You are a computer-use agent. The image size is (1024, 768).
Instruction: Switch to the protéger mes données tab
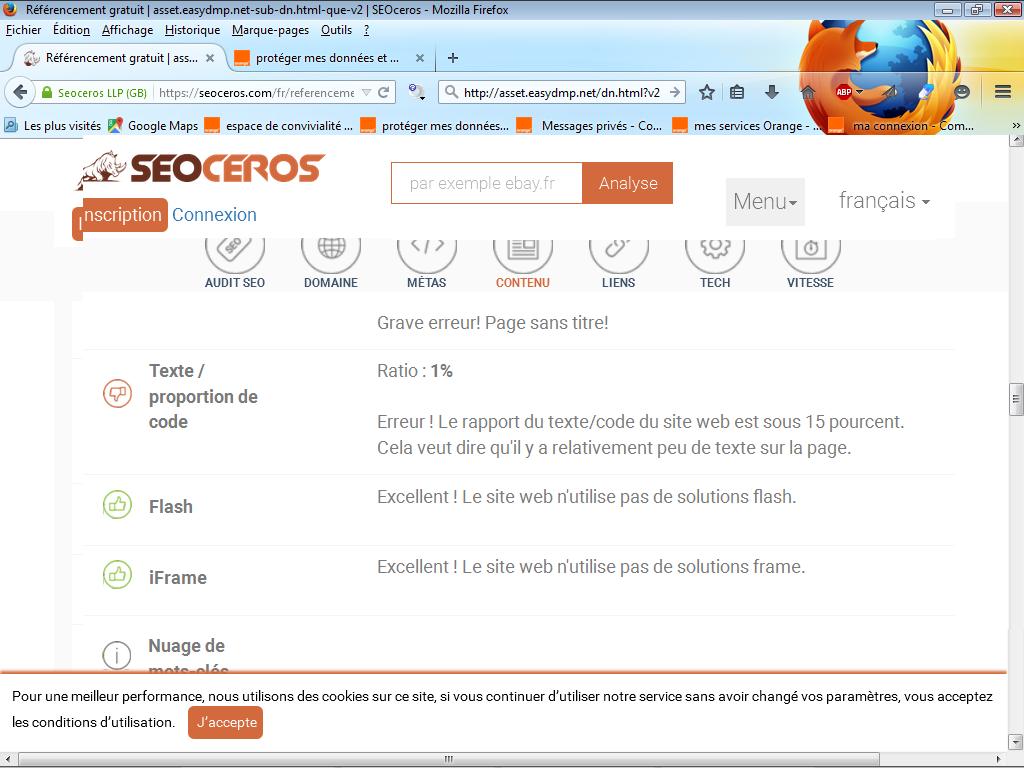[x=327, y=58]
